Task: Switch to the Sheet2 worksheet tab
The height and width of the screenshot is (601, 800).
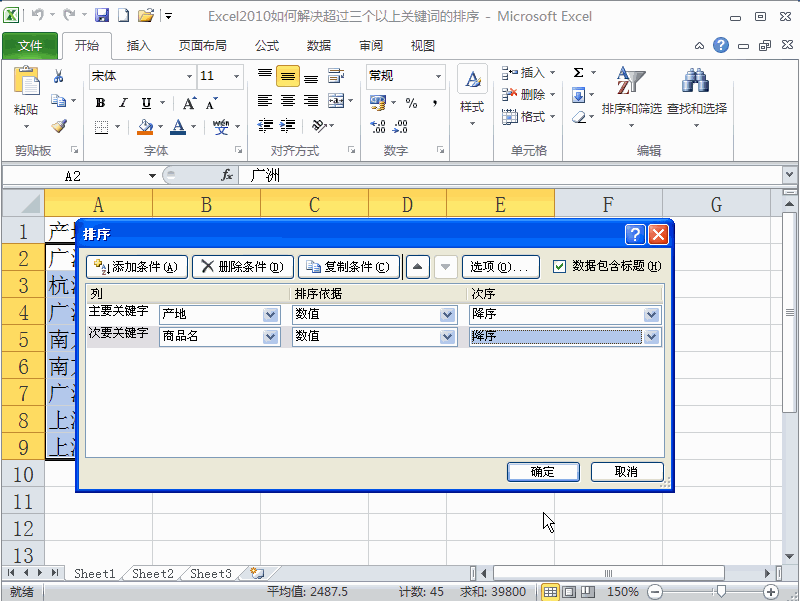Action: [153, 573]
